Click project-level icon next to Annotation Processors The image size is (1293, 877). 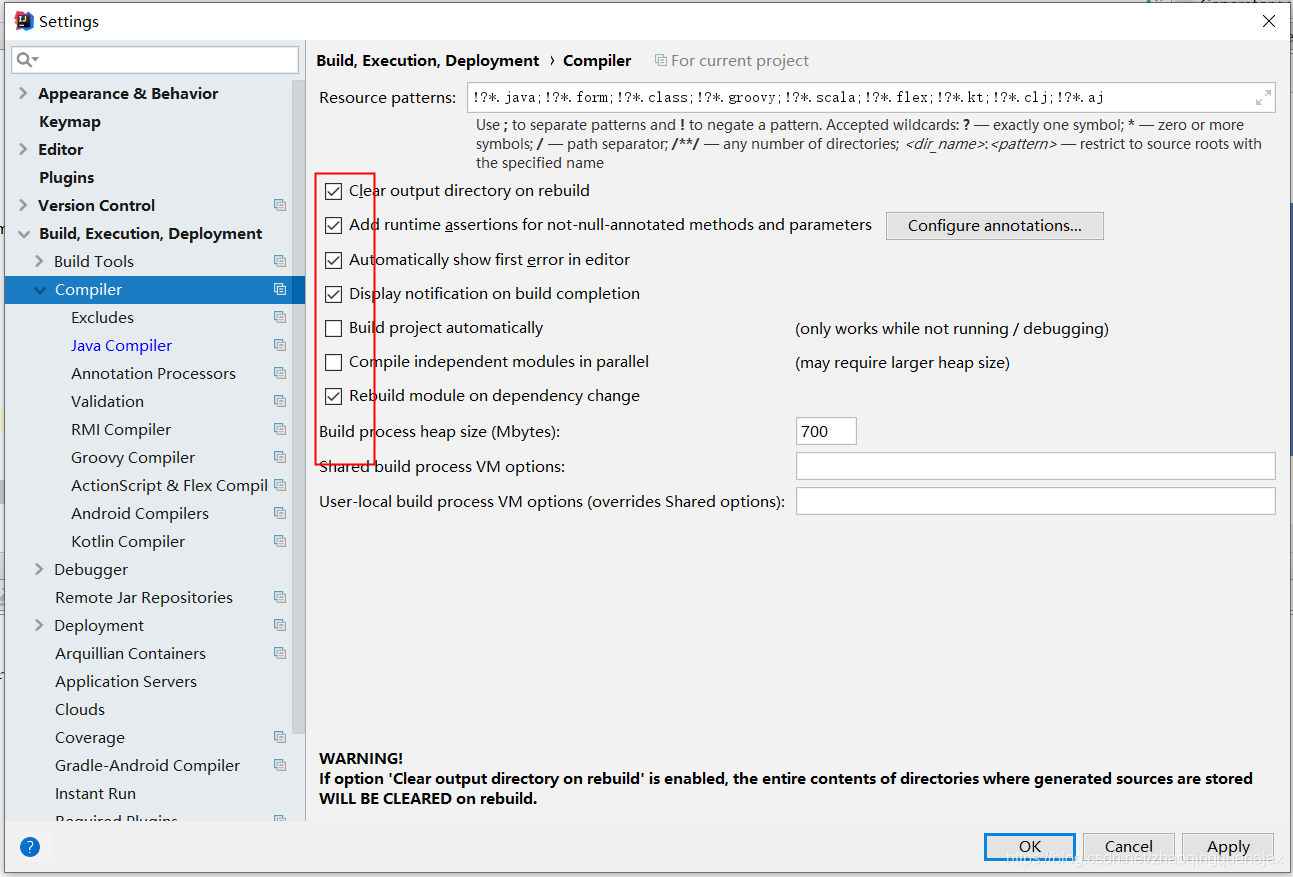pos(280,373)
